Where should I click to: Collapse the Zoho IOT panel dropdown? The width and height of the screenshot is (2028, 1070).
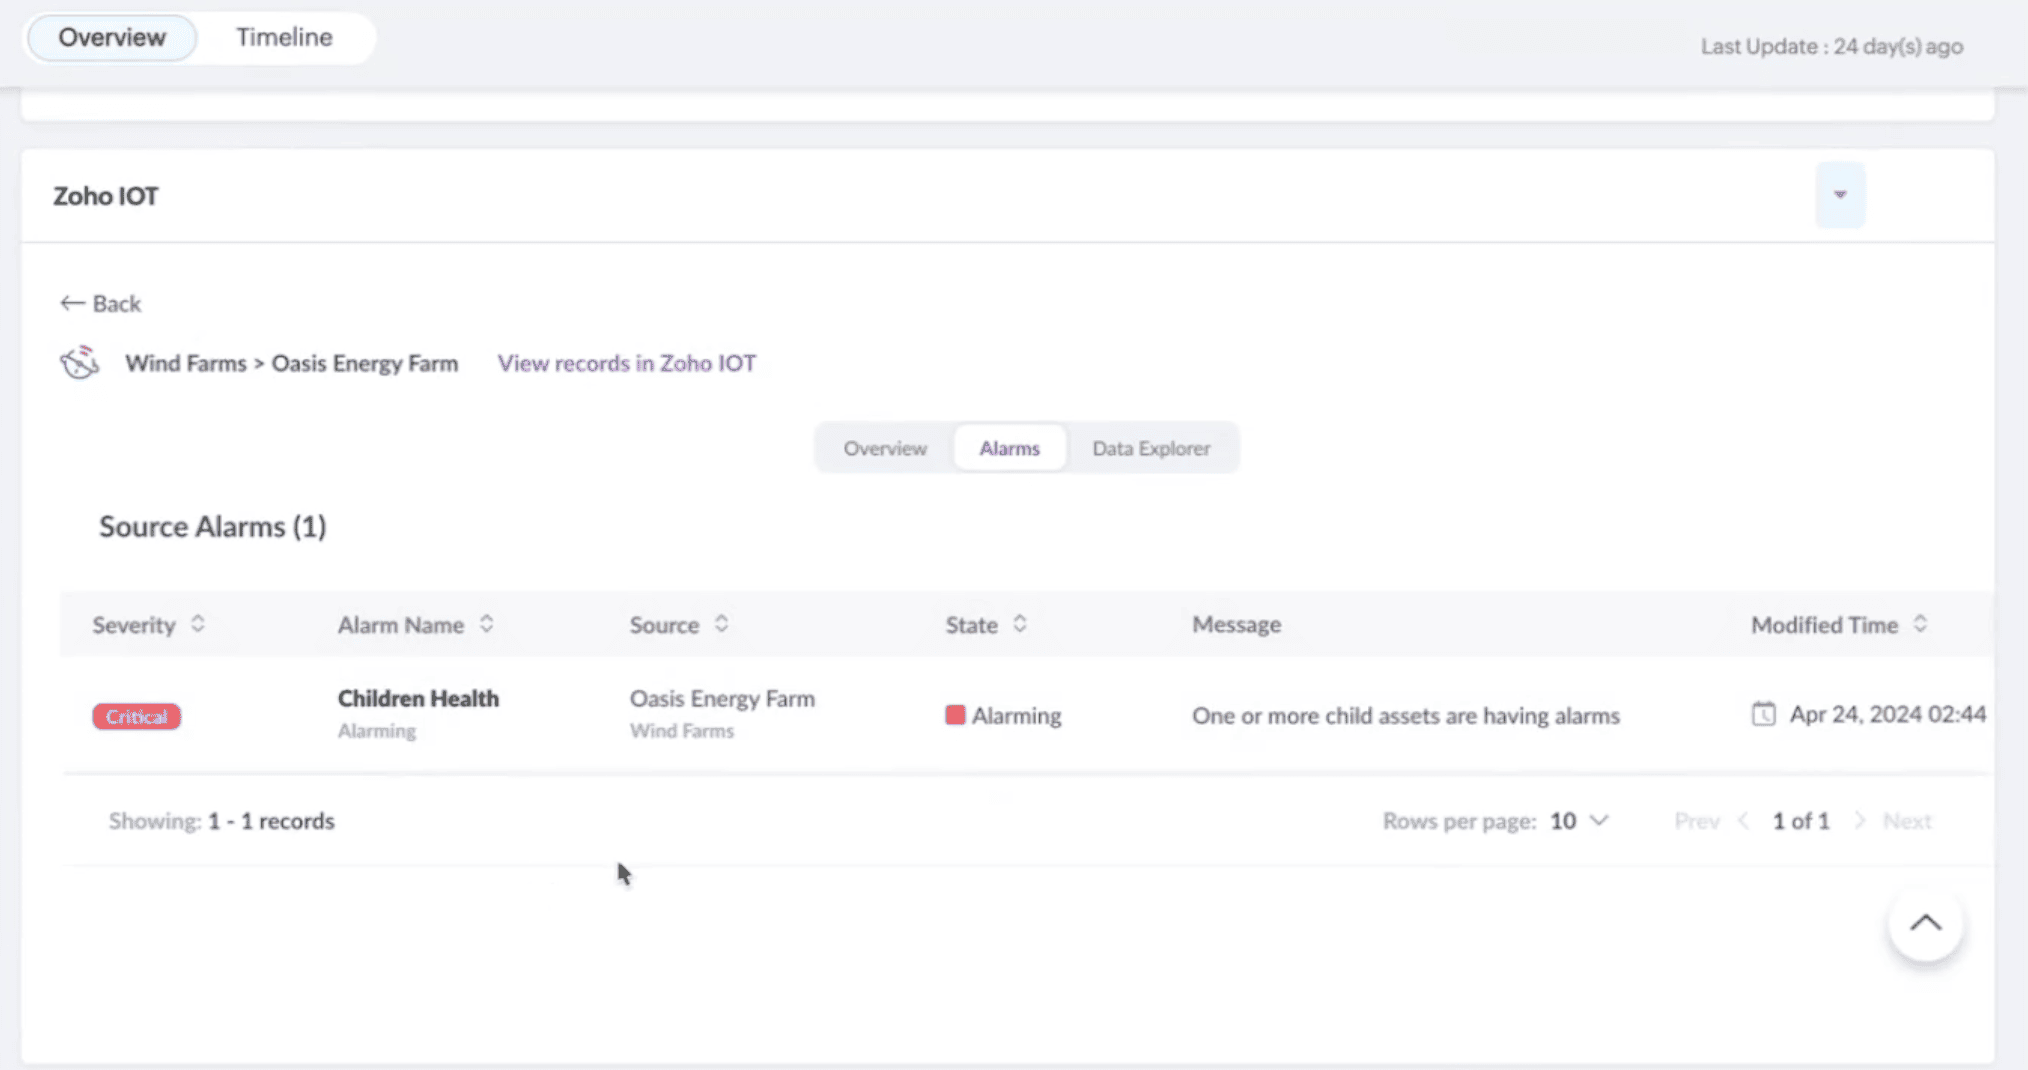1840,195
